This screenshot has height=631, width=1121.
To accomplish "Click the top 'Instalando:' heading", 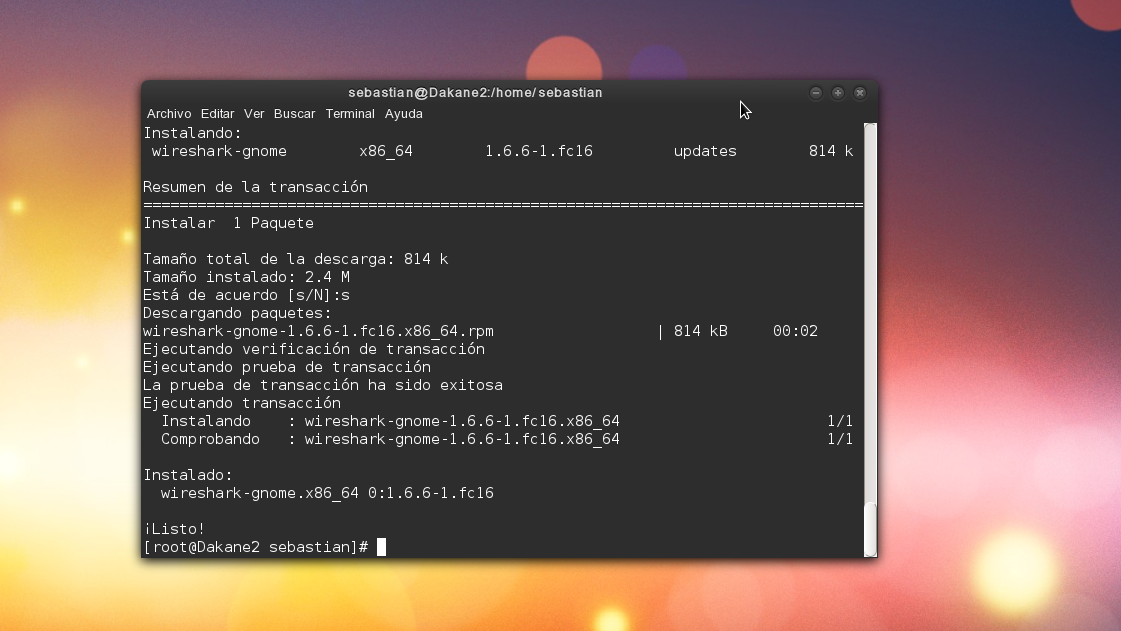I will pos(193,133).
